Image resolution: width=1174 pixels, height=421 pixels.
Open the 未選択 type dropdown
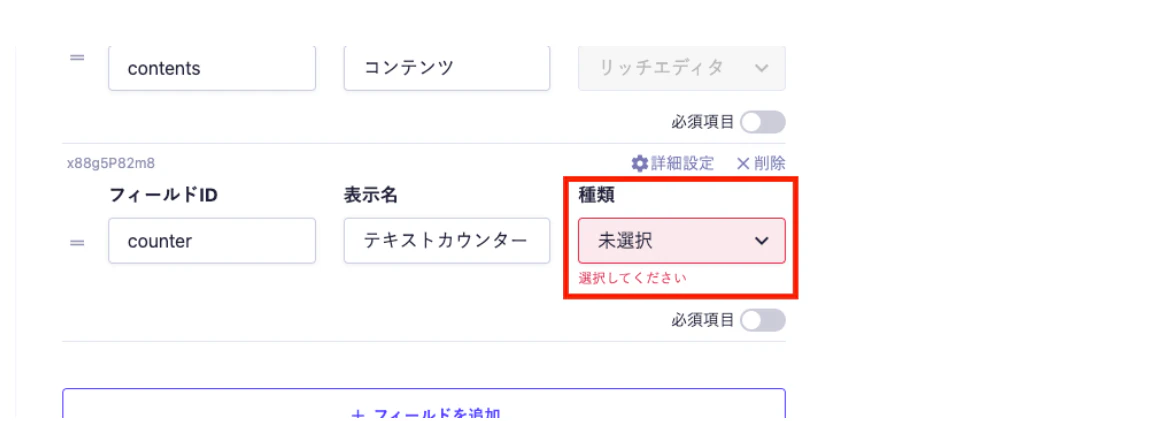pos(681,241)
